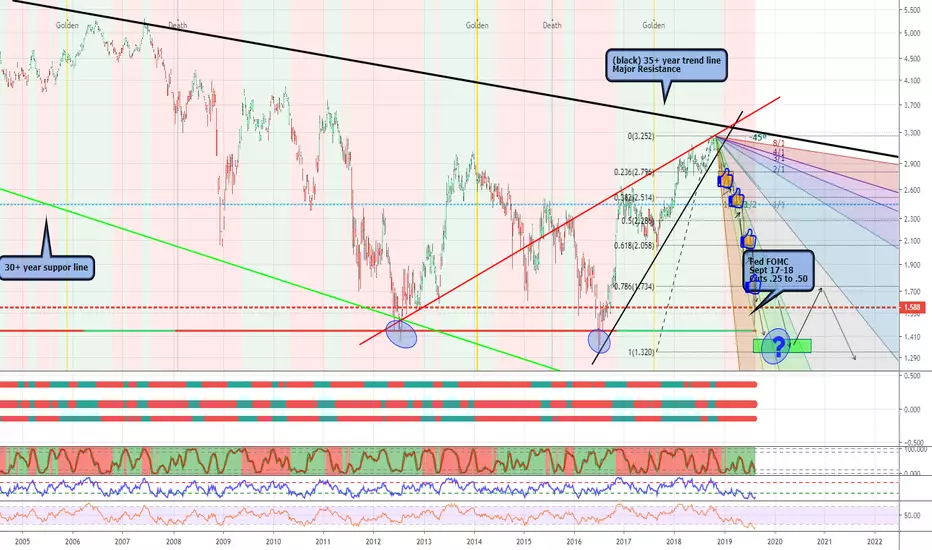
Task: Click the red 1.588 price tag
Action: [x=912, y=307]
